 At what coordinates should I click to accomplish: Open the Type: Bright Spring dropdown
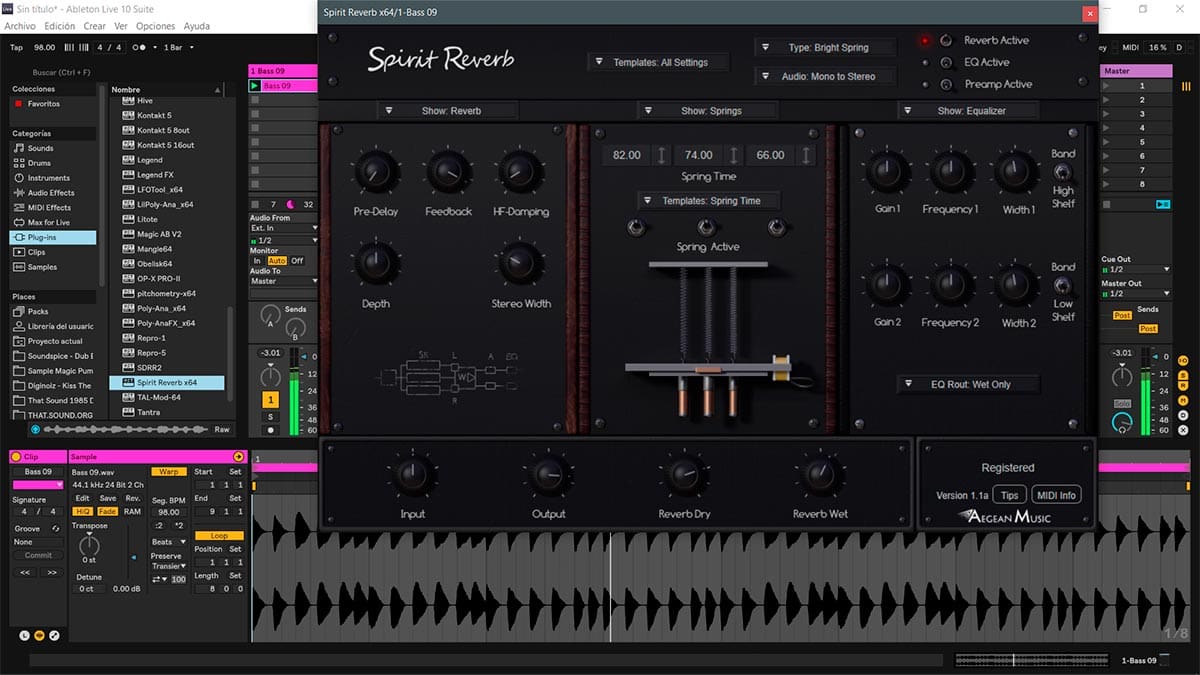(x=826, y=47)
